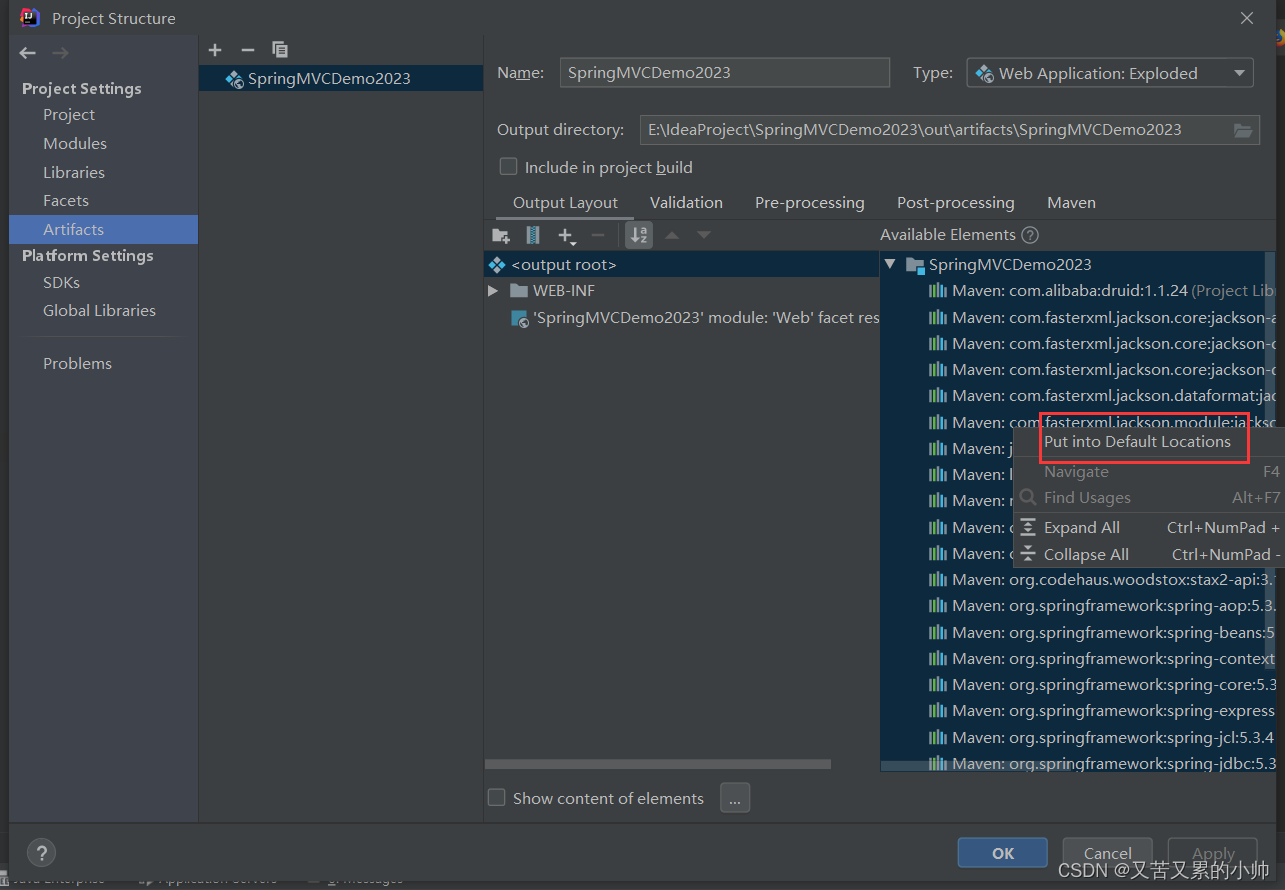Select Navigate in context menu
This screenshot has height=890, width=1285.
point(1147,472)
